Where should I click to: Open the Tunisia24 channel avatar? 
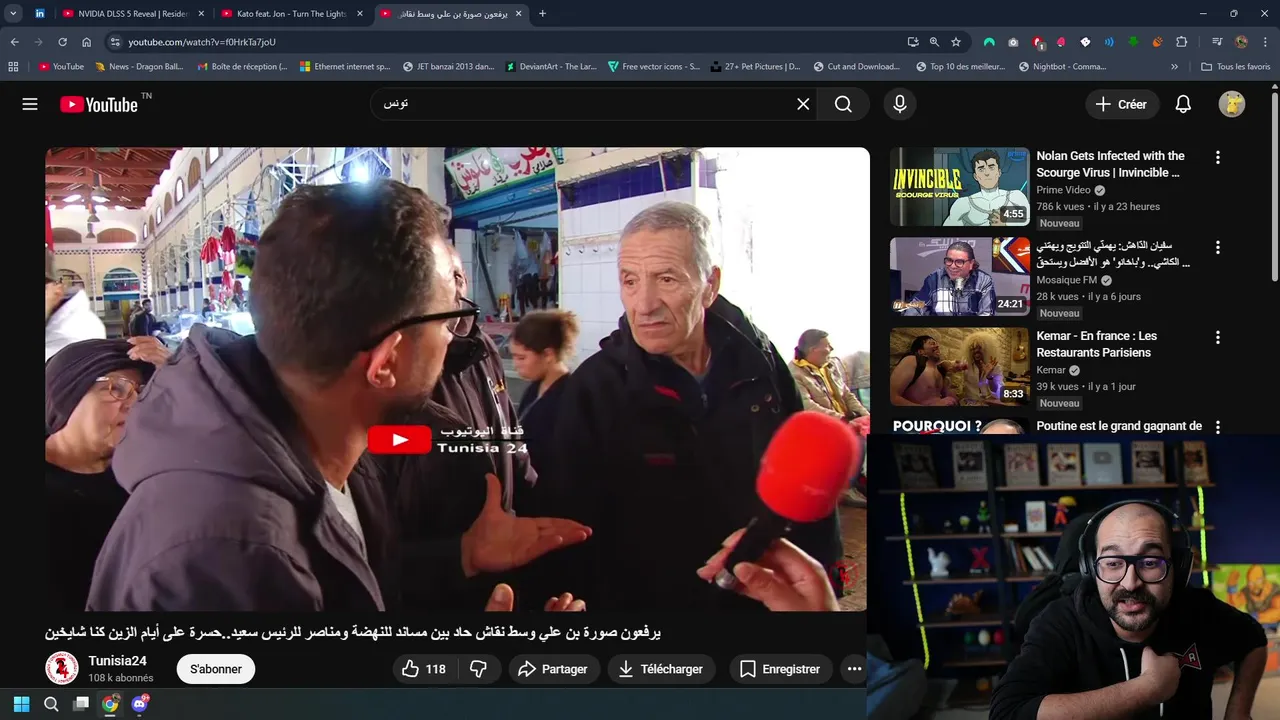62,668
